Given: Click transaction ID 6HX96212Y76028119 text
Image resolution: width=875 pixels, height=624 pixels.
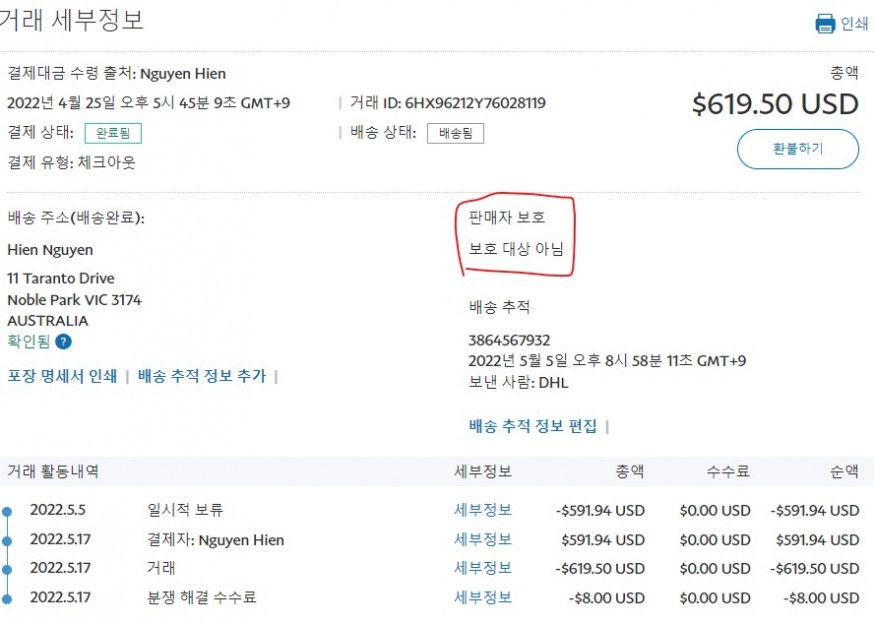Looking at the screenshot, I should (474, 103).
